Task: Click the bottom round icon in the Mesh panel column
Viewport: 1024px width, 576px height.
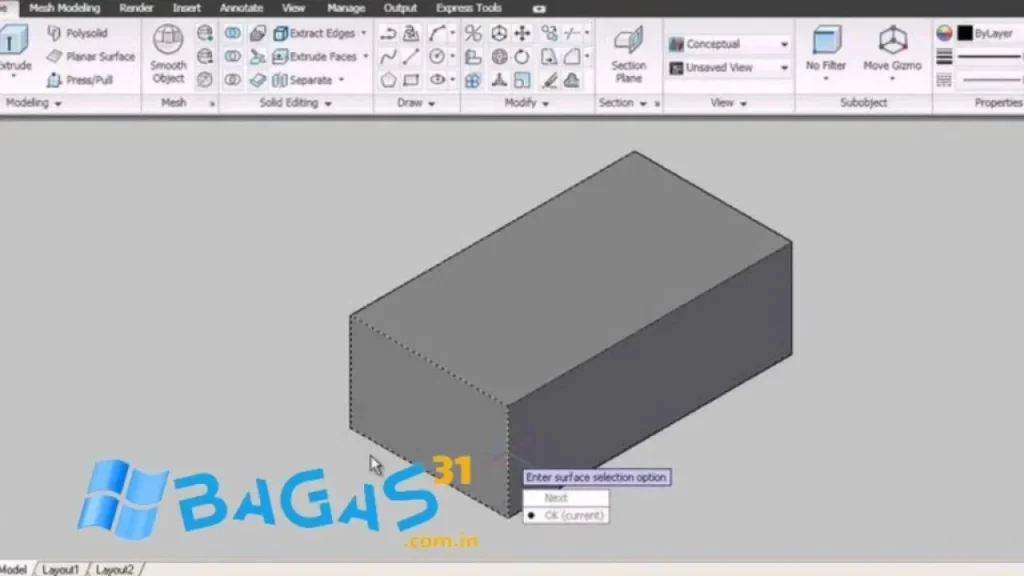Action: (205, 80)
